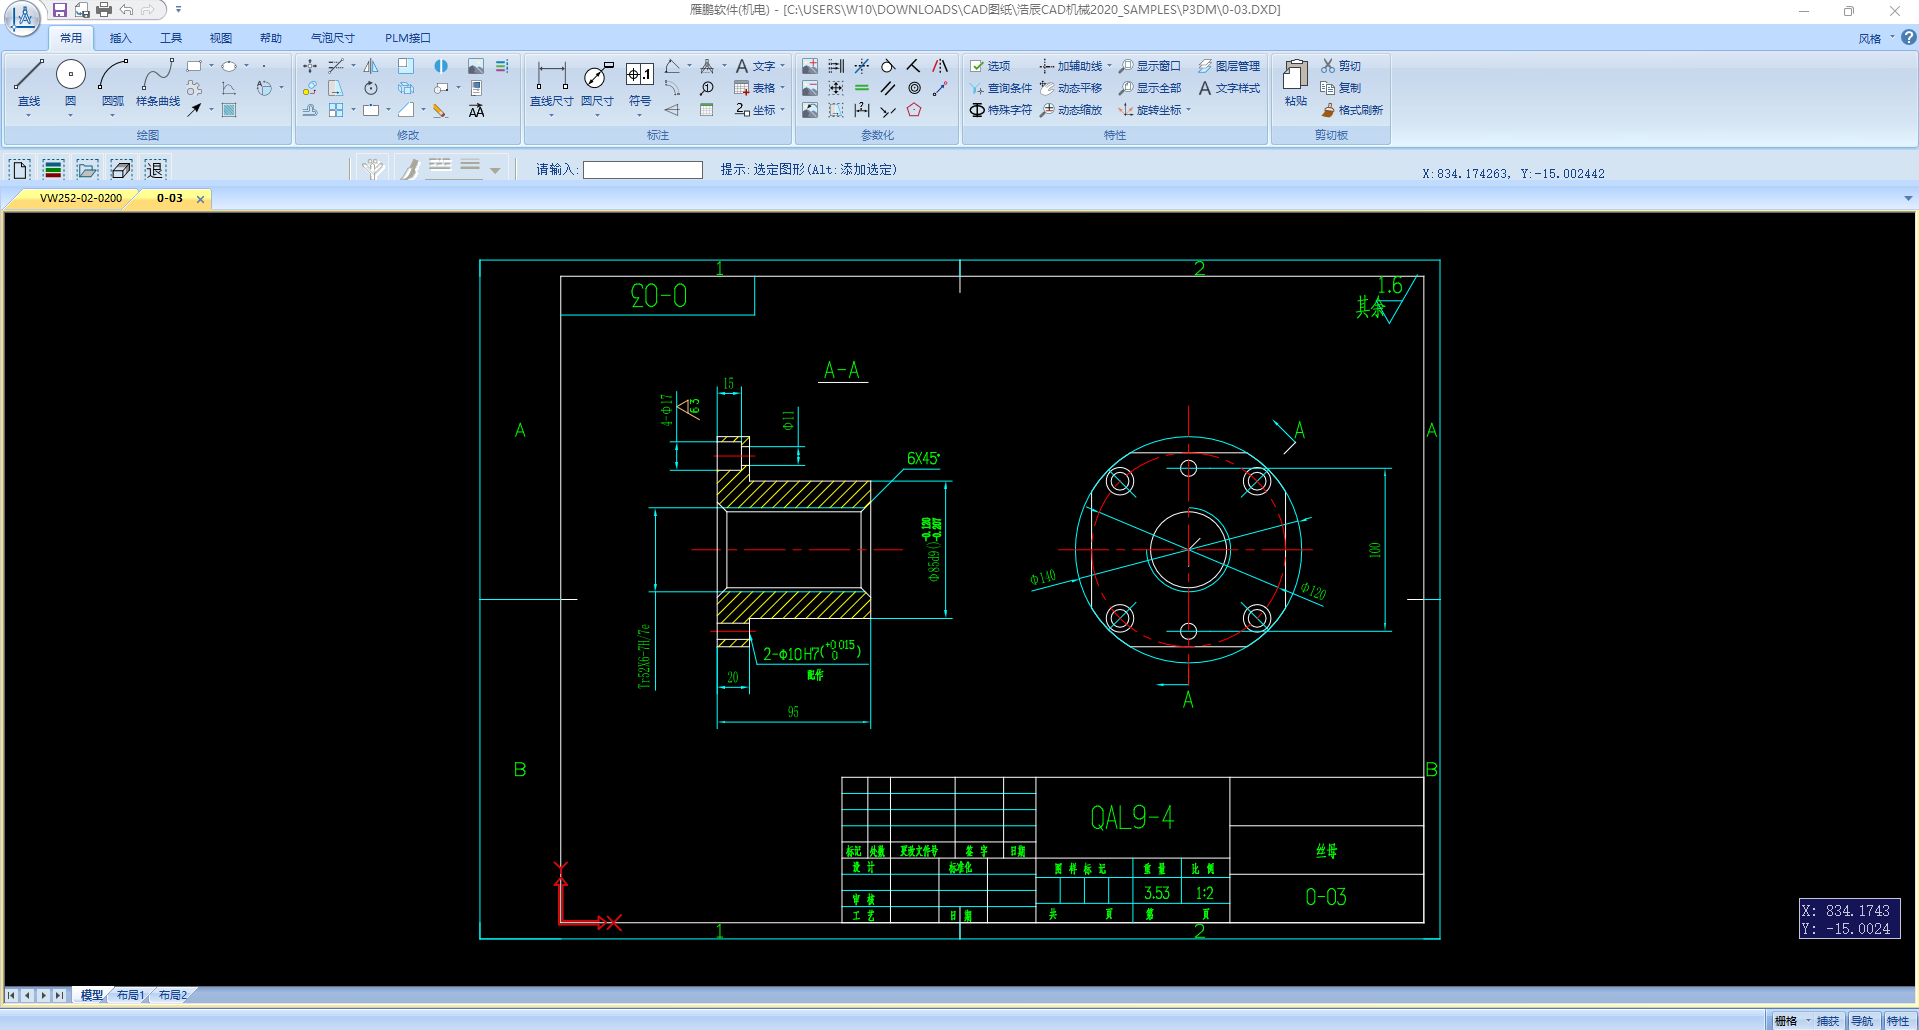Select the 圆 circle drawing tool
Viewport: 1919px width, 1030px height.
point(70,82)
